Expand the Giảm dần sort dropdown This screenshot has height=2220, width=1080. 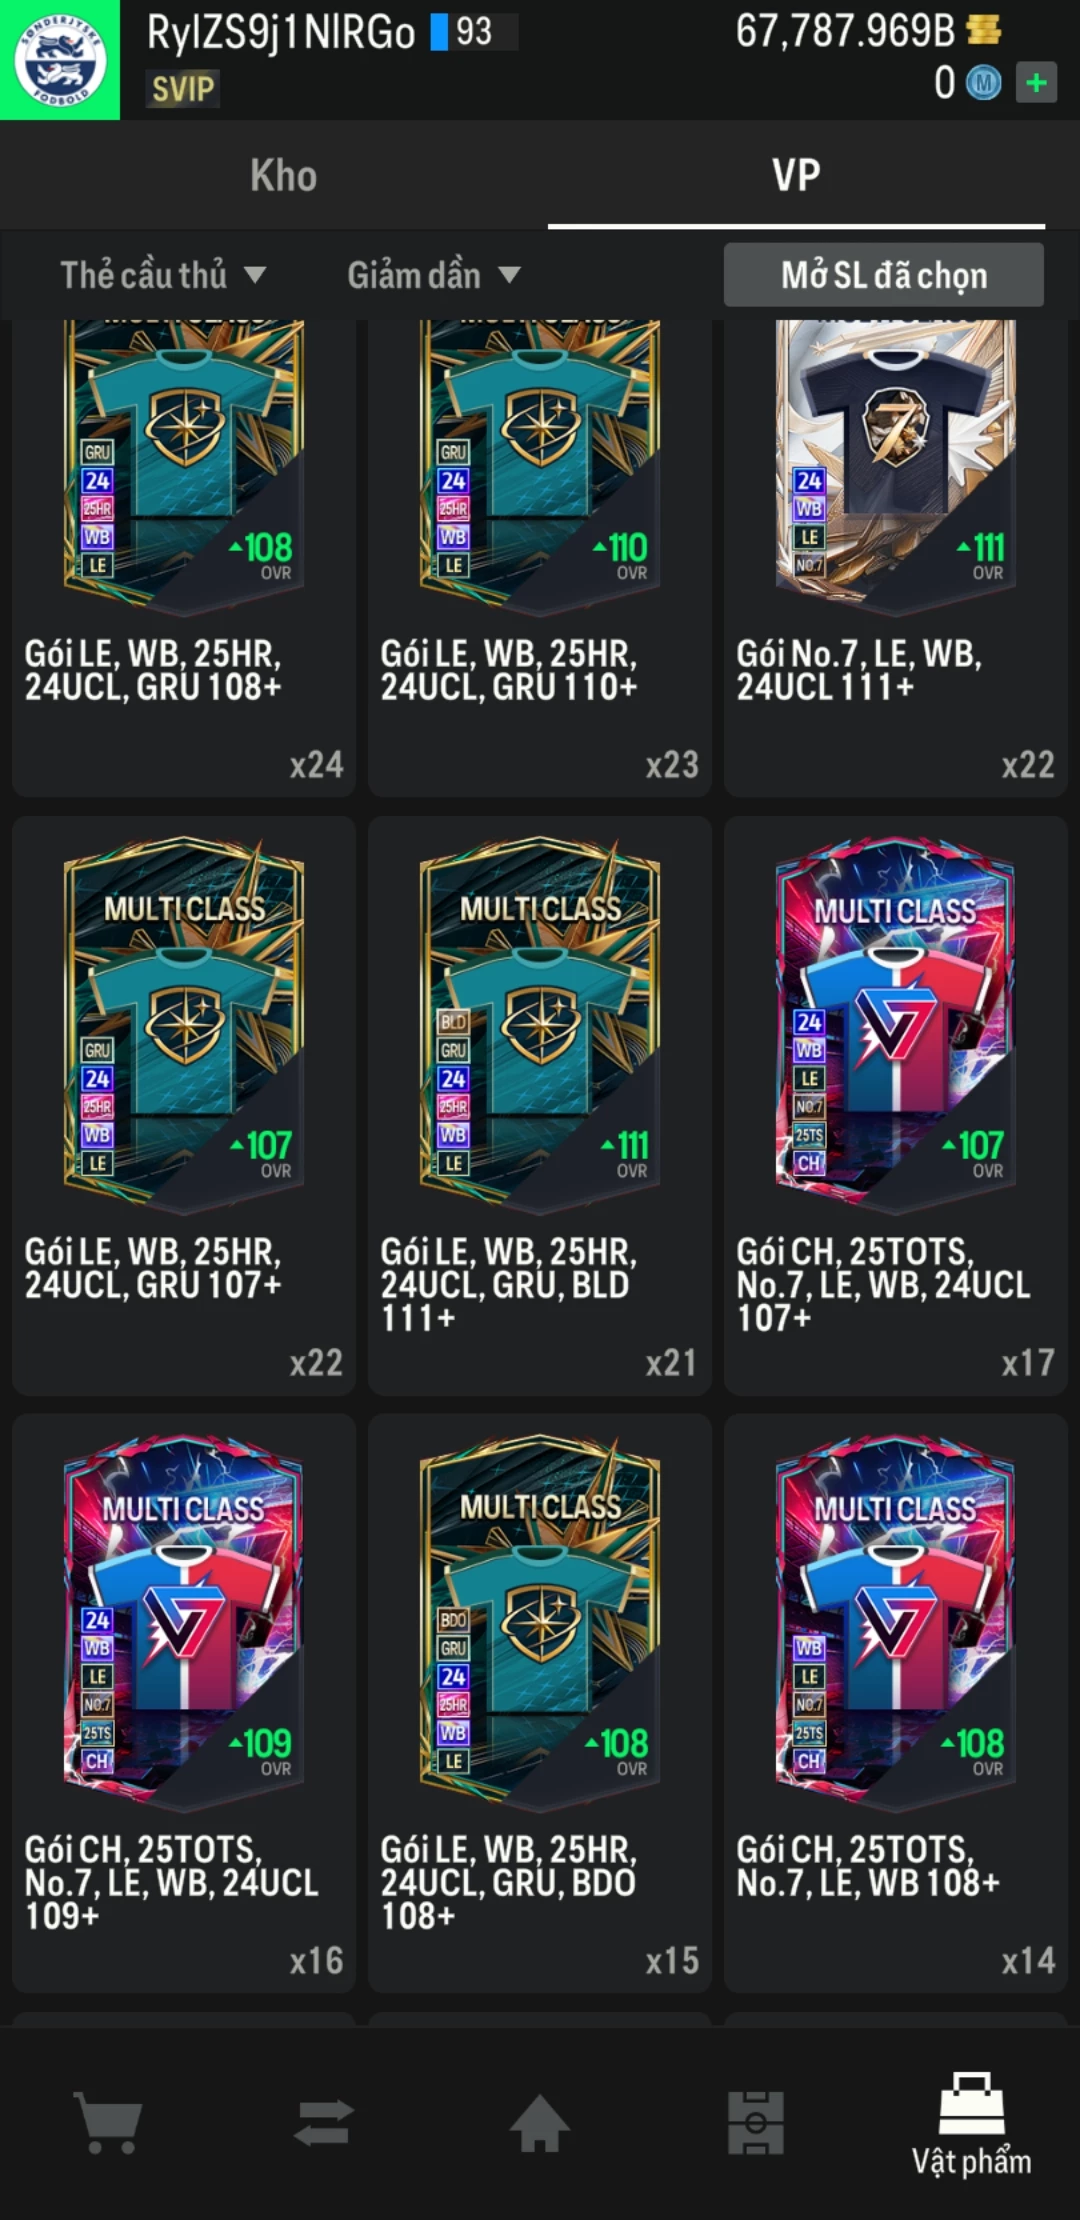433,275
